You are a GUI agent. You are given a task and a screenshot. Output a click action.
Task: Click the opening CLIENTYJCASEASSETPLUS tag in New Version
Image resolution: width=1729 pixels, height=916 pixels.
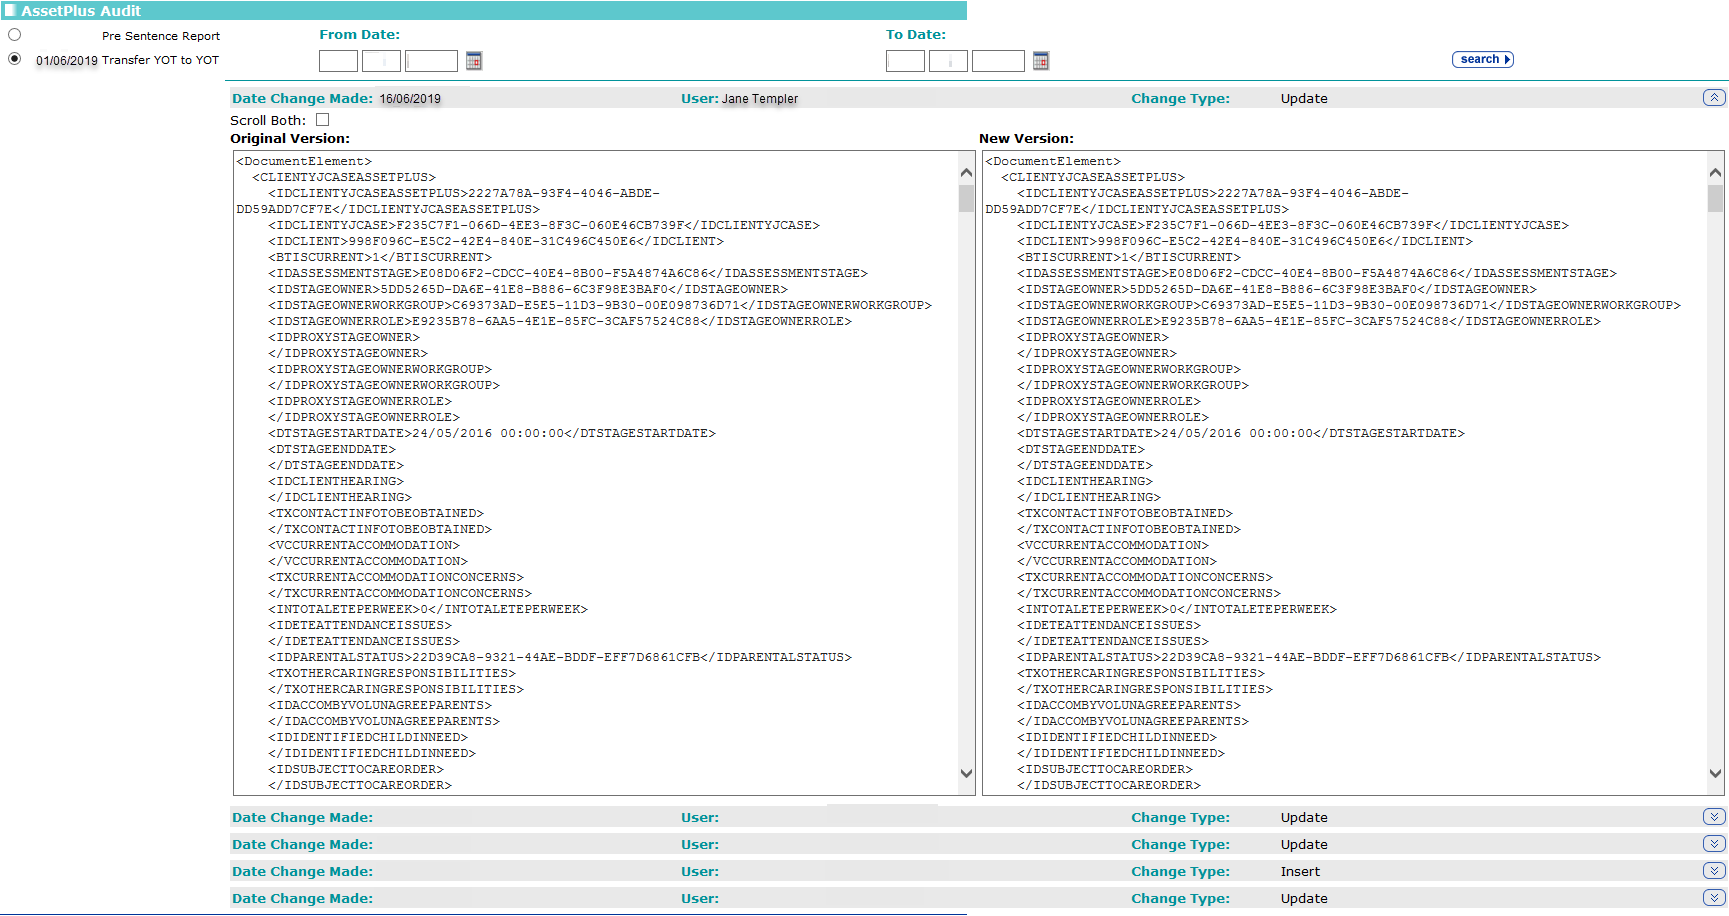(1093, 177)
